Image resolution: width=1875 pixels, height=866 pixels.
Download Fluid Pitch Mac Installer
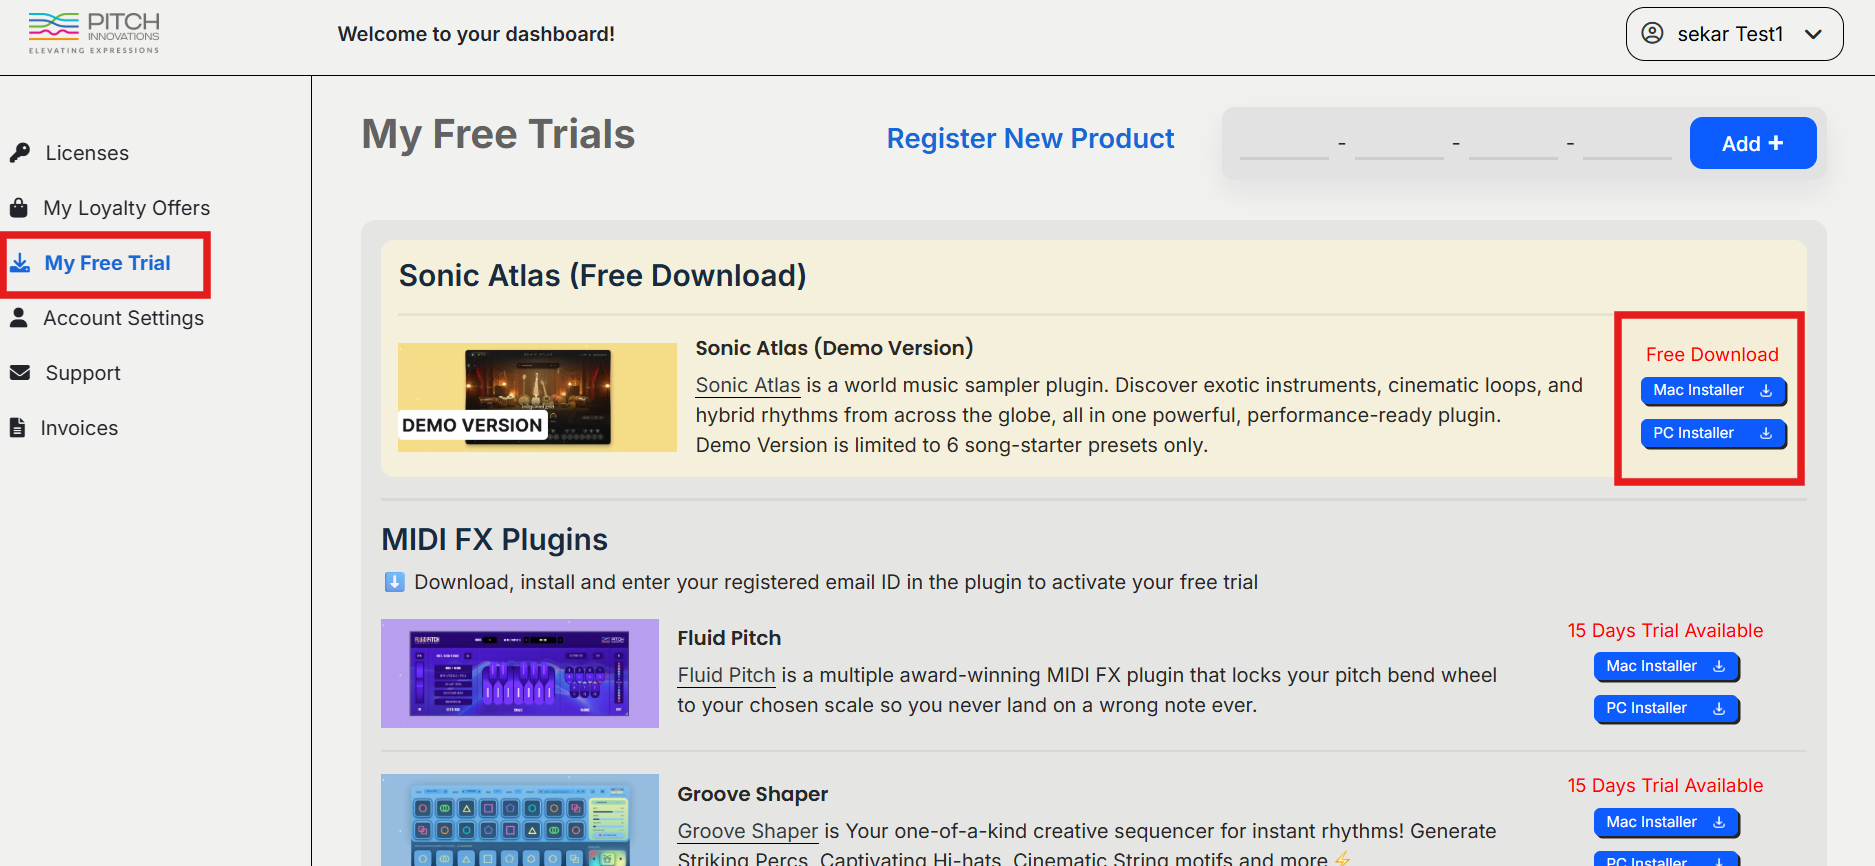(x=1665, y=667)
